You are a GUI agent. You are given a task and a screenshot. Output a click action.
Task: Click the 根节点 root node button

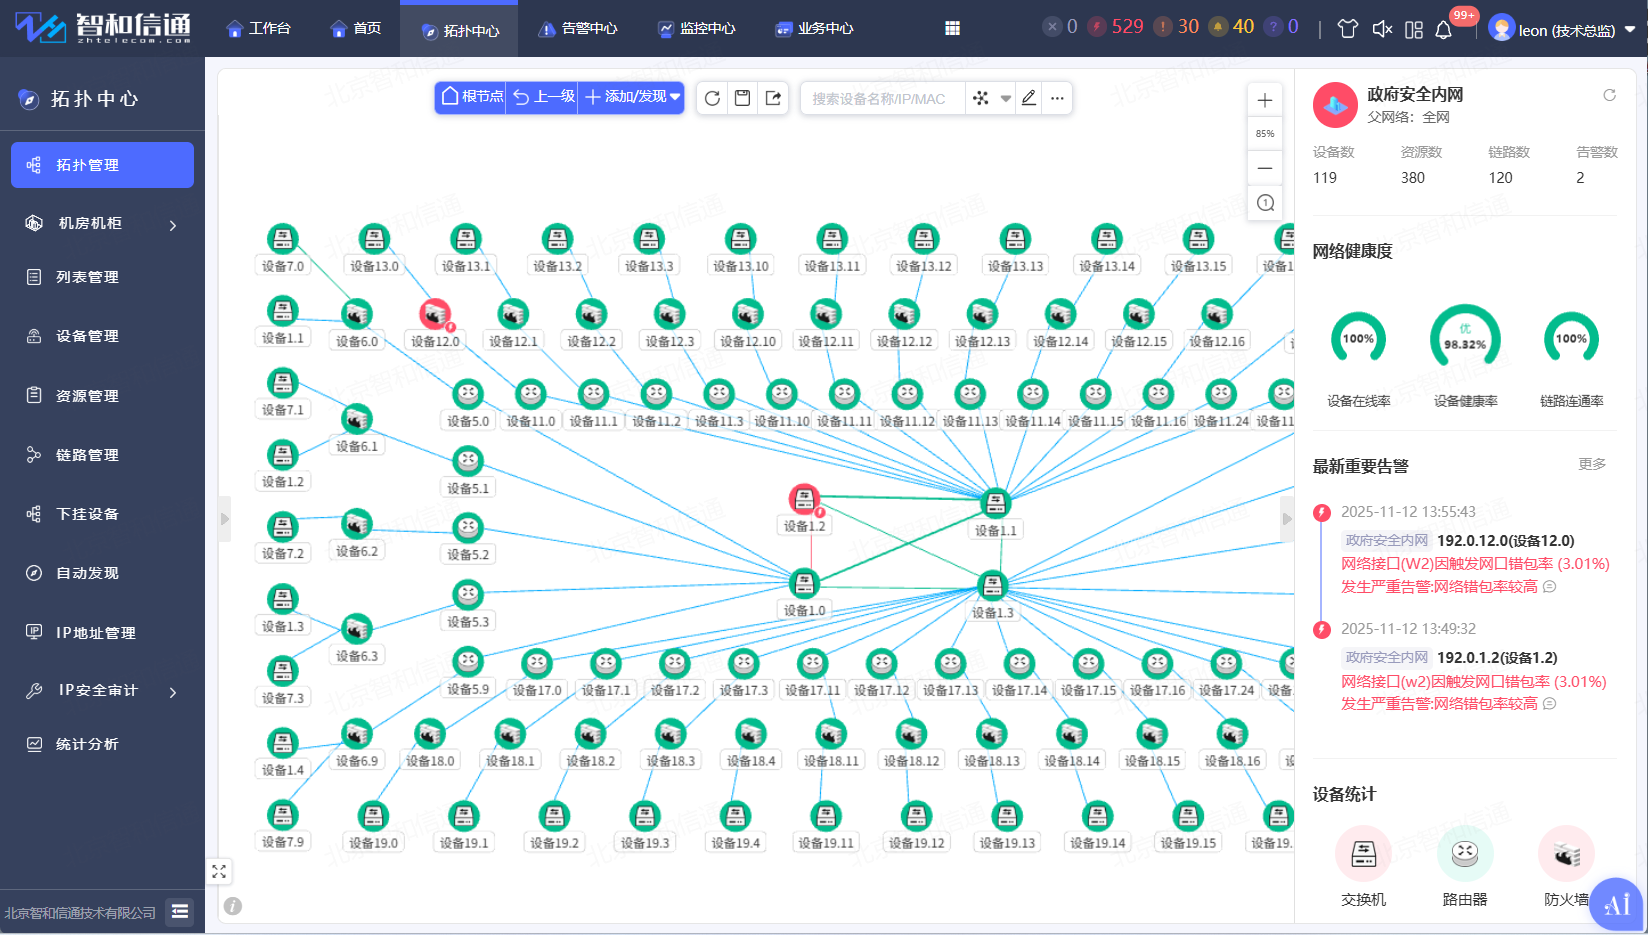click(x=472, y=97)
